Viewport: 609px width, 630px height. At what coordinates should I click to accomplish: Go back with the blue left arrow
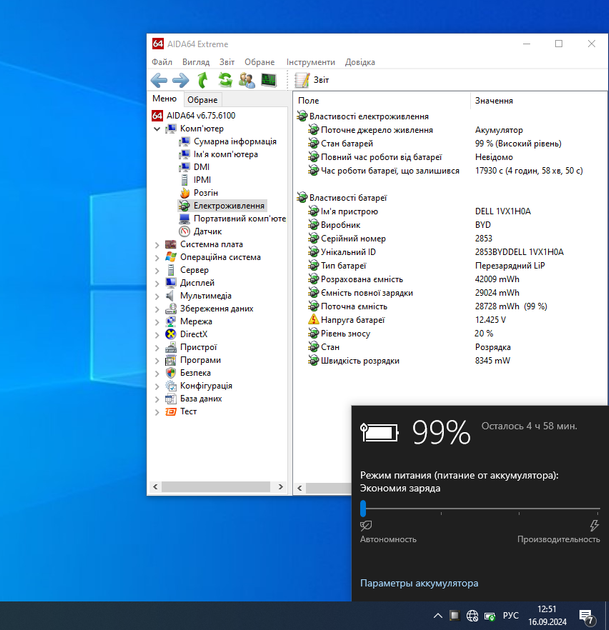159,80
